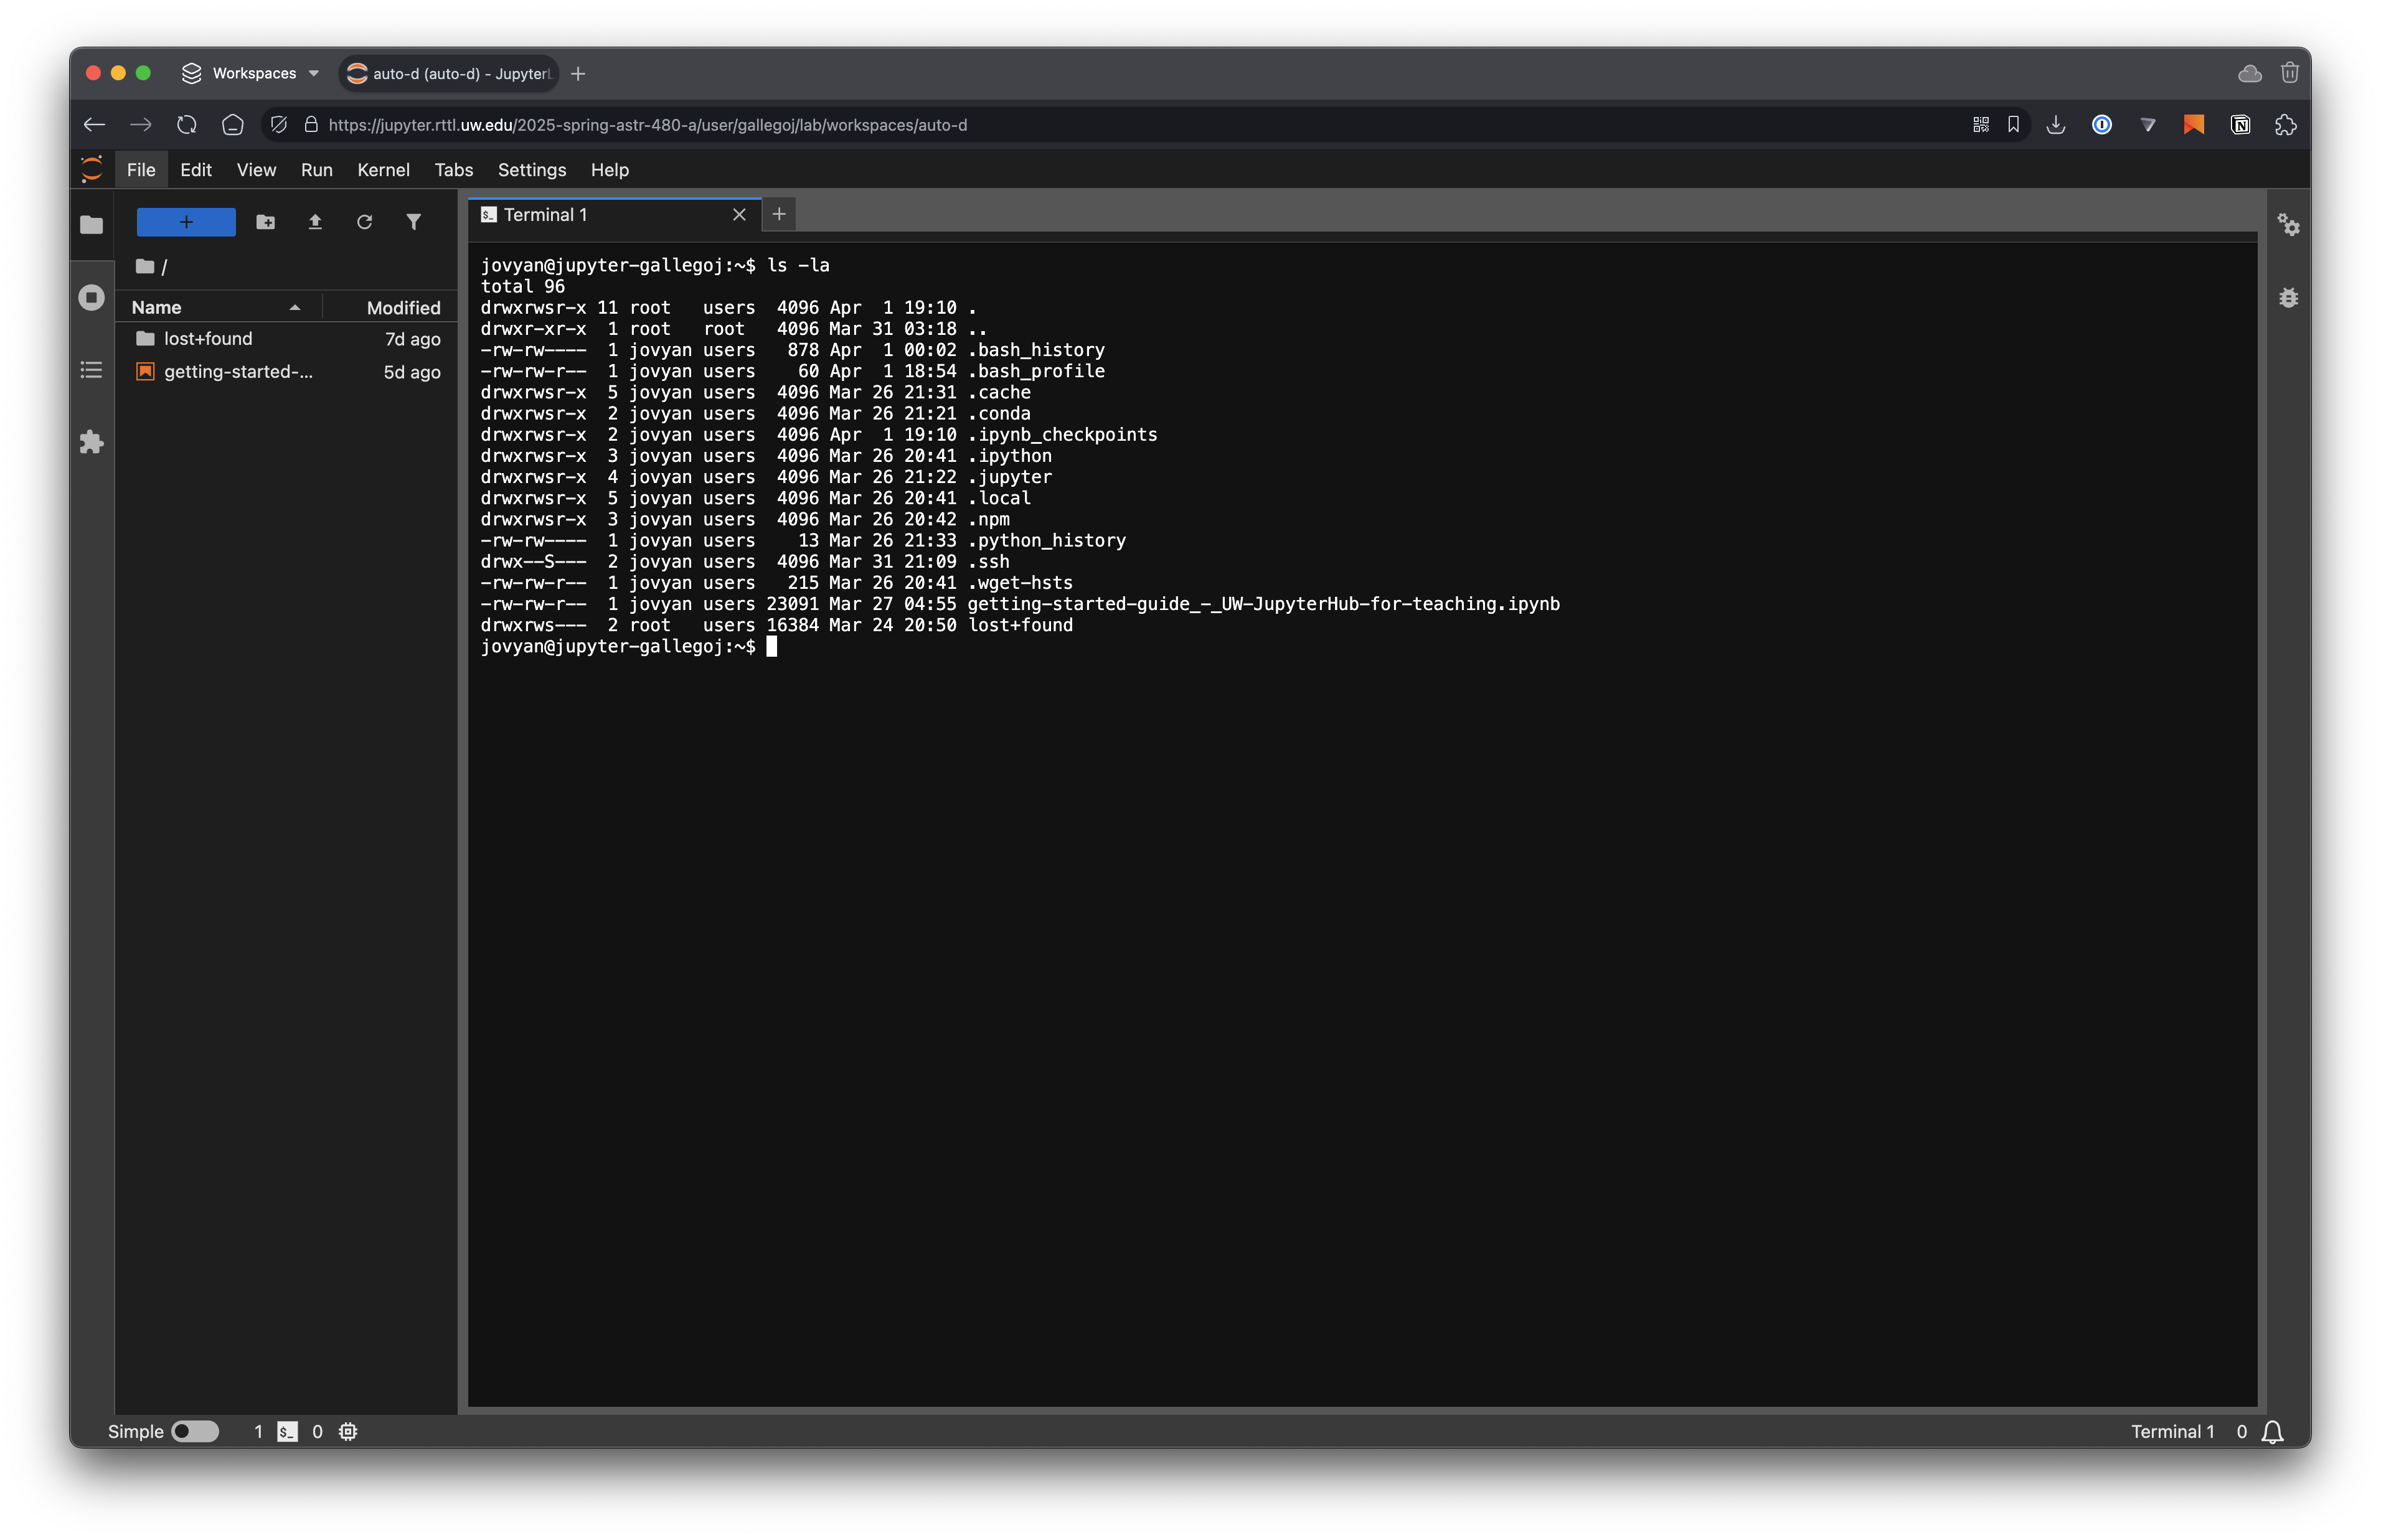
Task: Reverse sort order using the Name column chevron
Action: pos(295,308)
